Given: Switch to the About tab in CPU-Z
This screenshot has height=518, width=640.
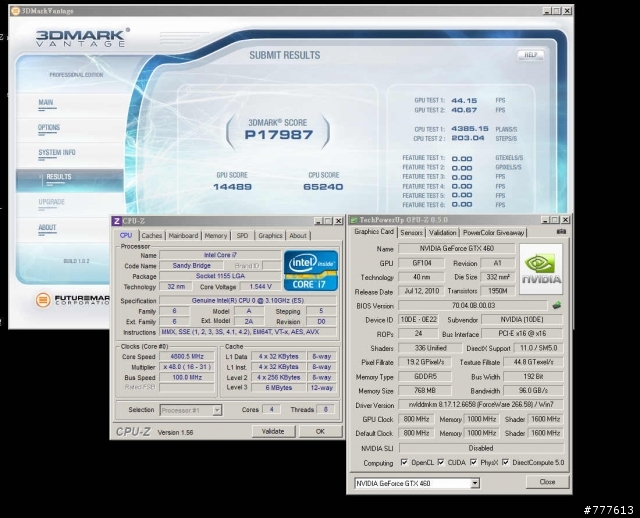Looking at the screenshot, I should pyautogui.click(x=298, y=236).
